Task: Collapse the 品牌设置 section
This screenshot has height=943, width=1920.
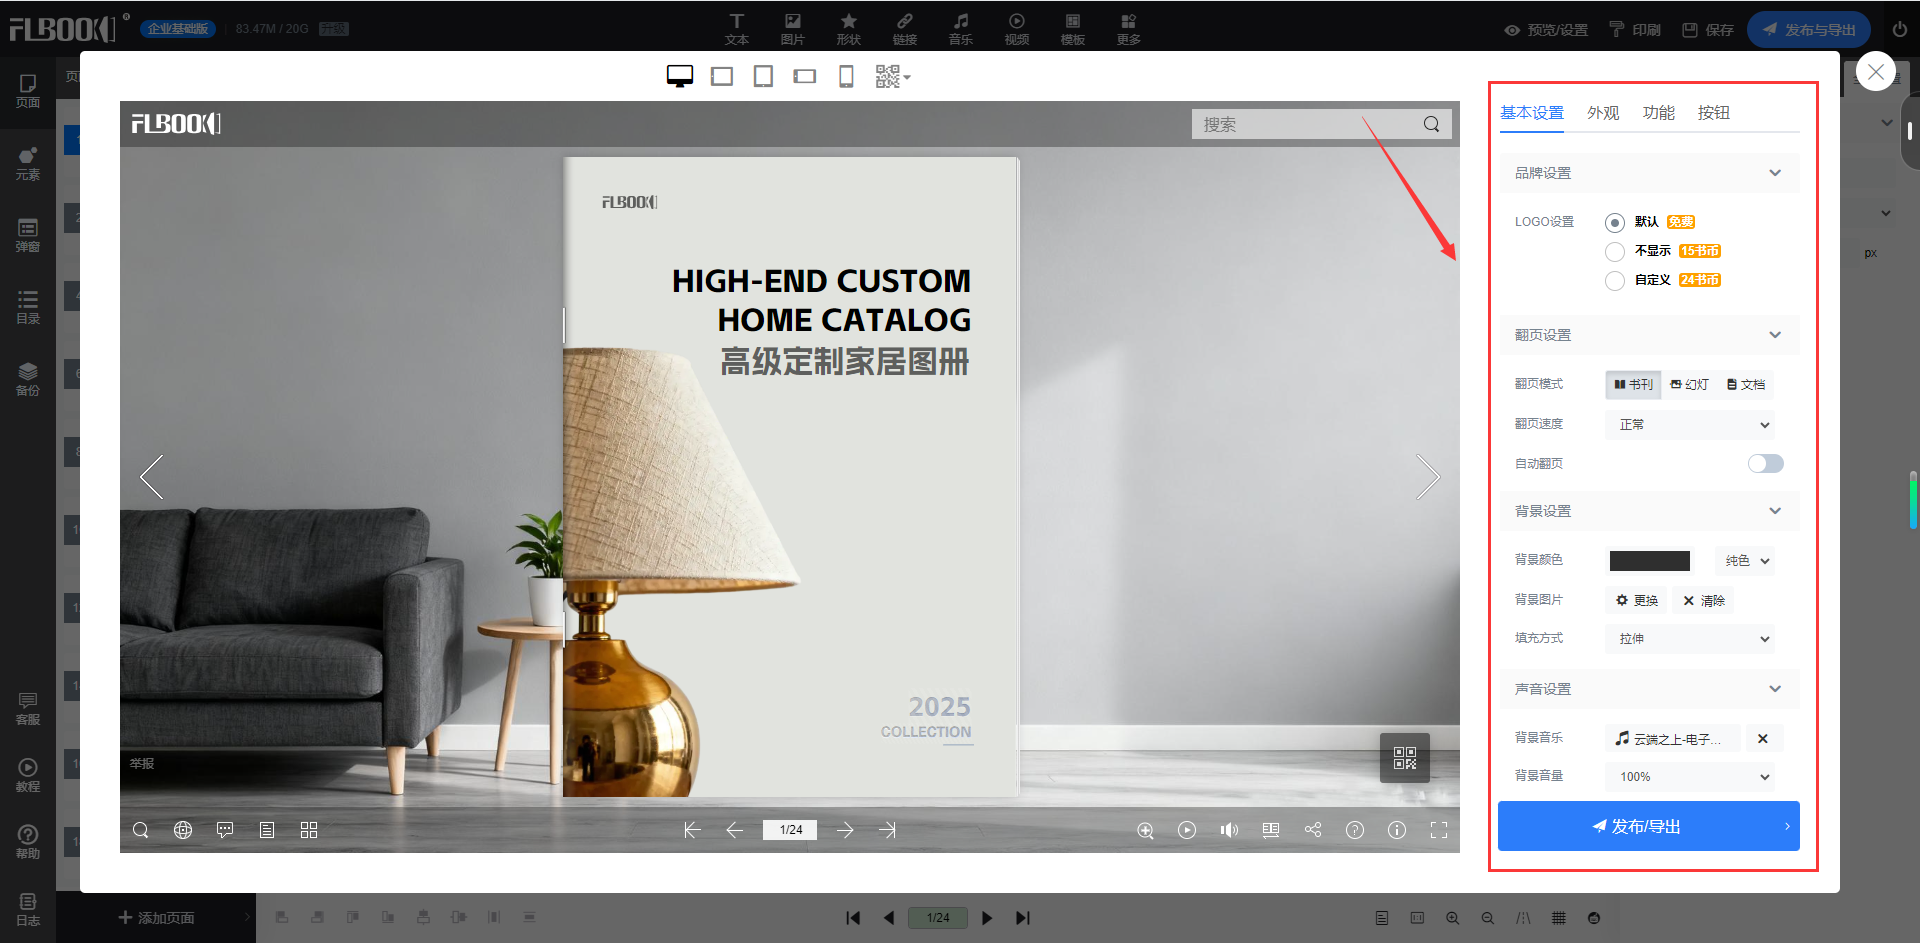Action: coord(1774,173)
